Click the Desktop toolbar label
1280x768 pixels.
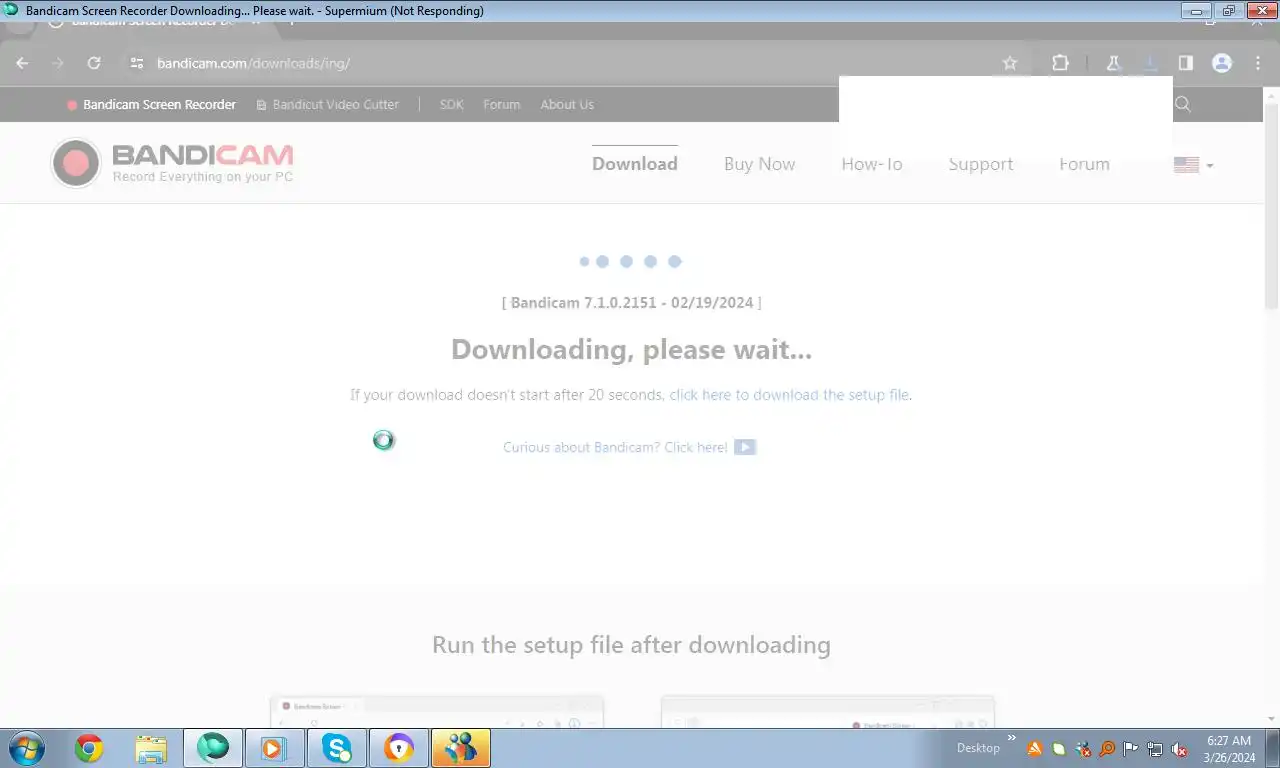(x=978, y=748)
